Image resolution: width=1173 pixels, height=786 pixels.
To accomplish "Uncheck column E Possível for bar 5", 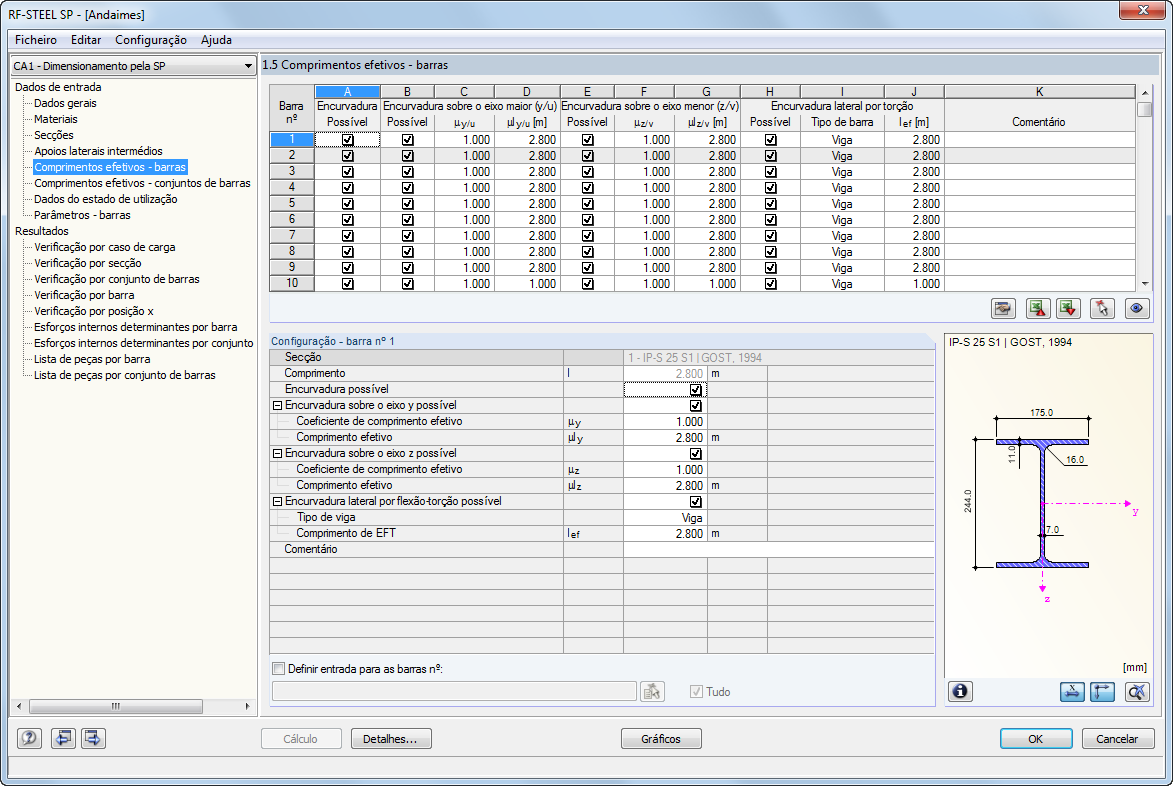I will [587, 203].
